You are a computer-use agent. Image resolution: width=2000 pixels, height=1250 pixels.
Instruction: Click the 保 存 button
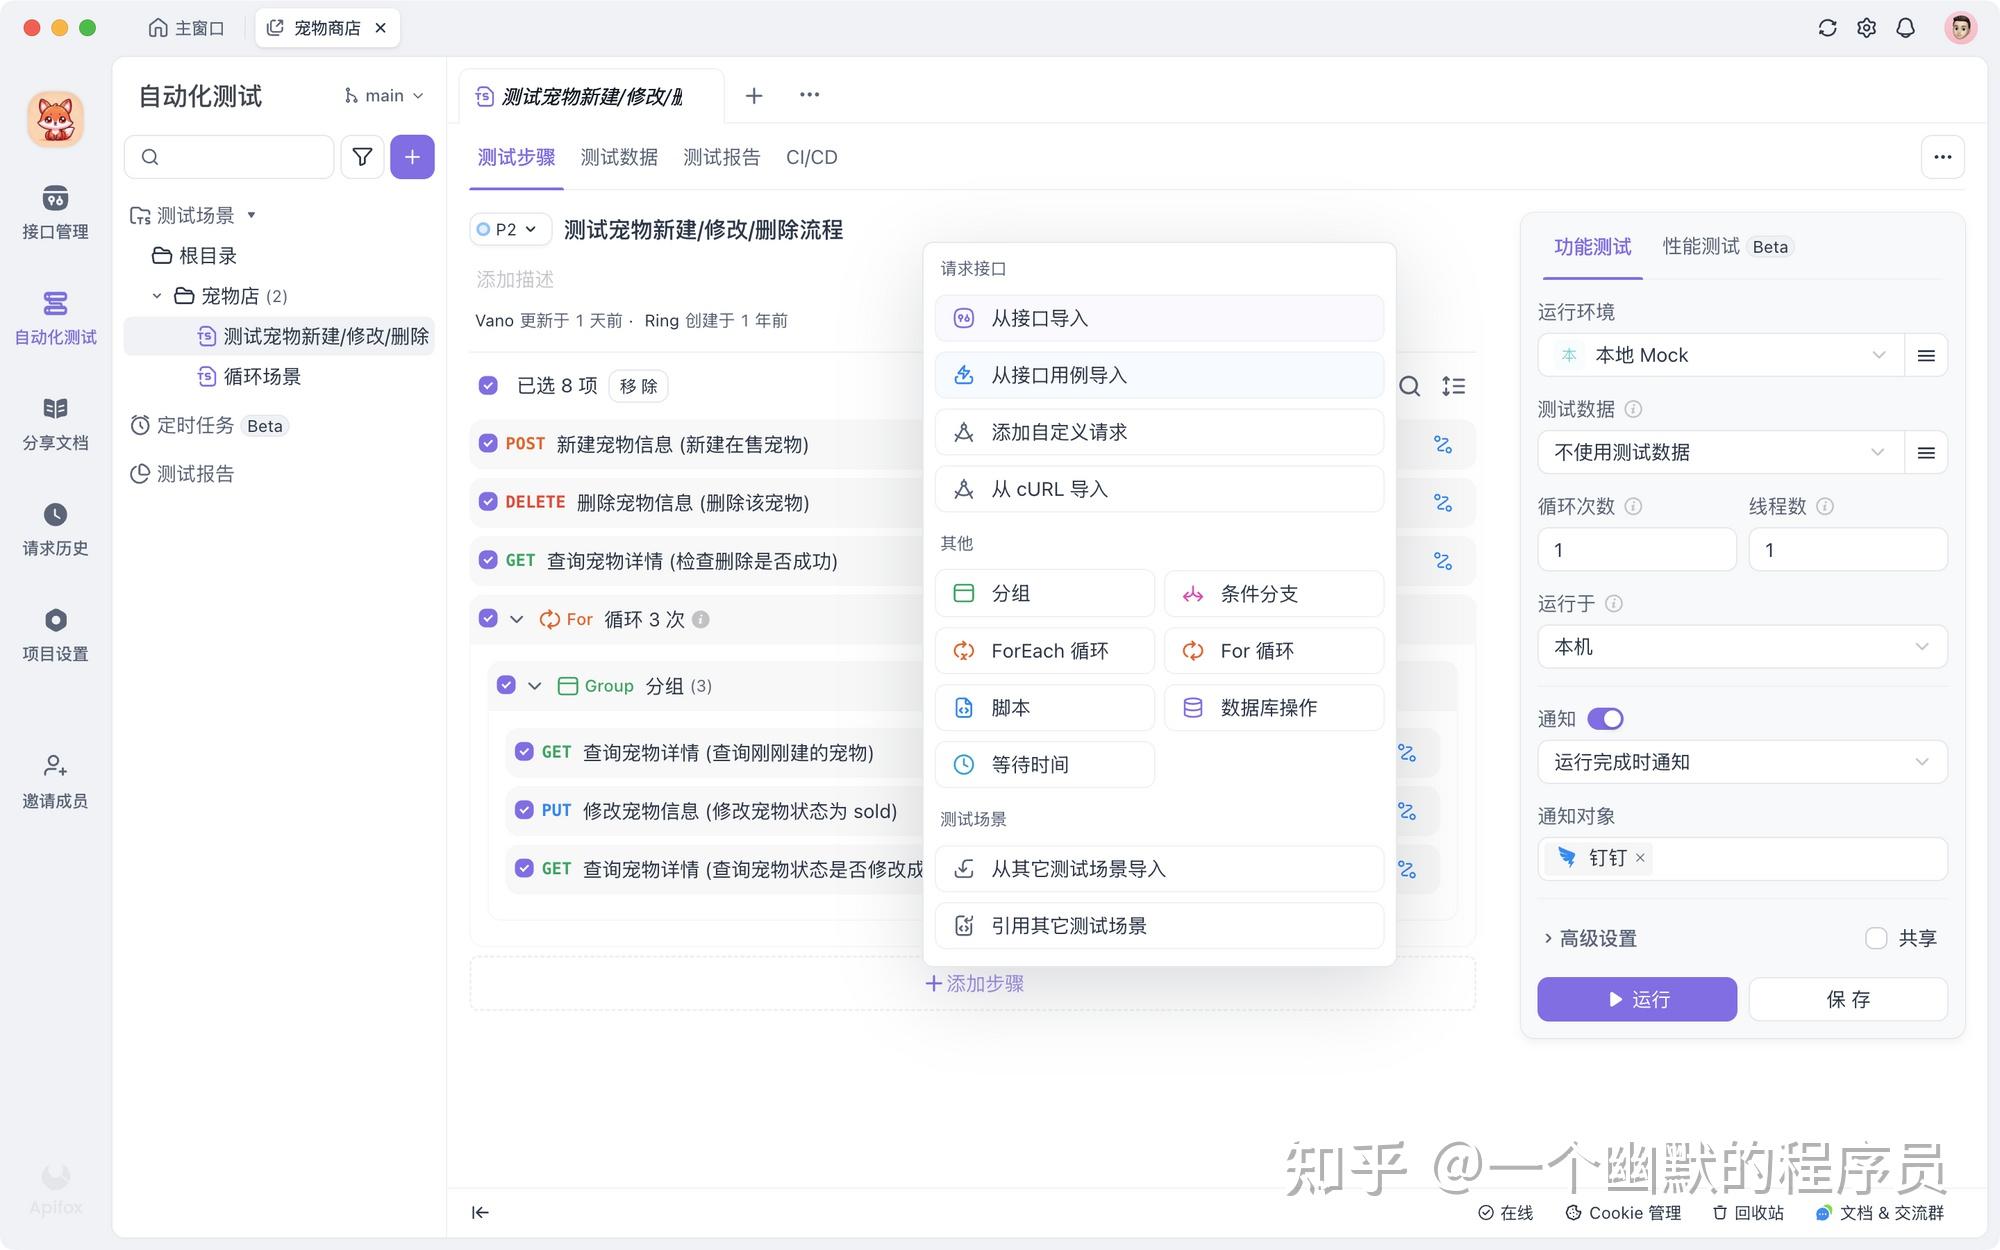click(1848, 999)
